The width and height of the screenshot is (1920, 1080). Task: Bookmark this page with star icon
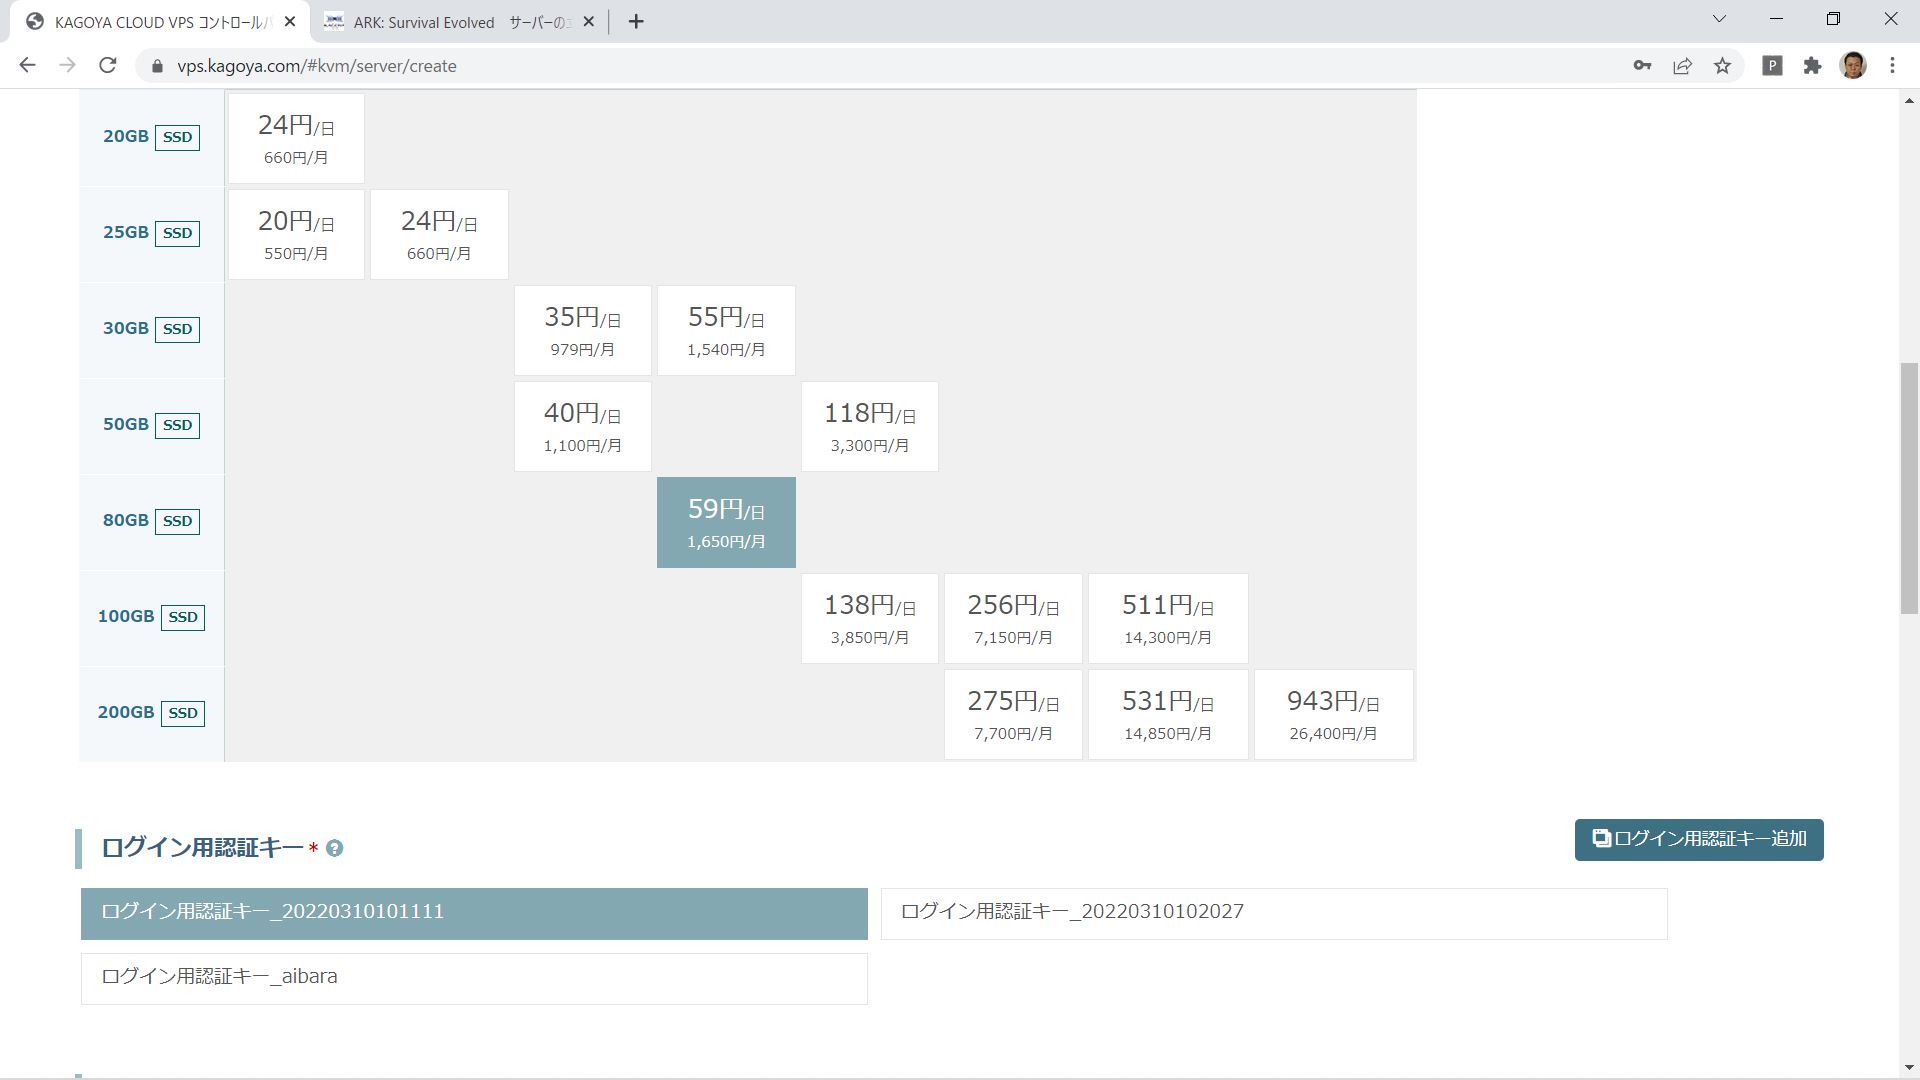[x=1722, y=66]
